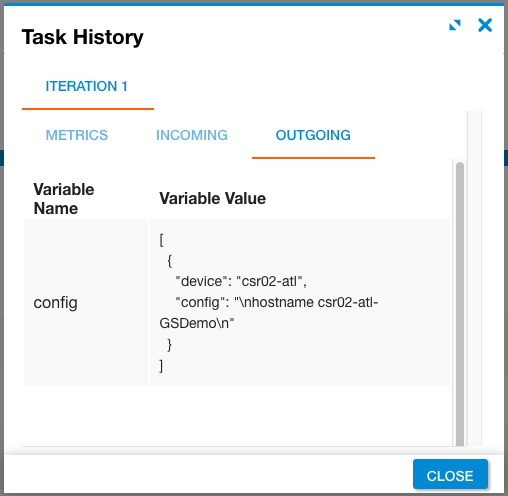Screen dimensions: 508x496
Task: Click the blue CLOSE button
Action: pyautogui.click(x=450, y=475)
